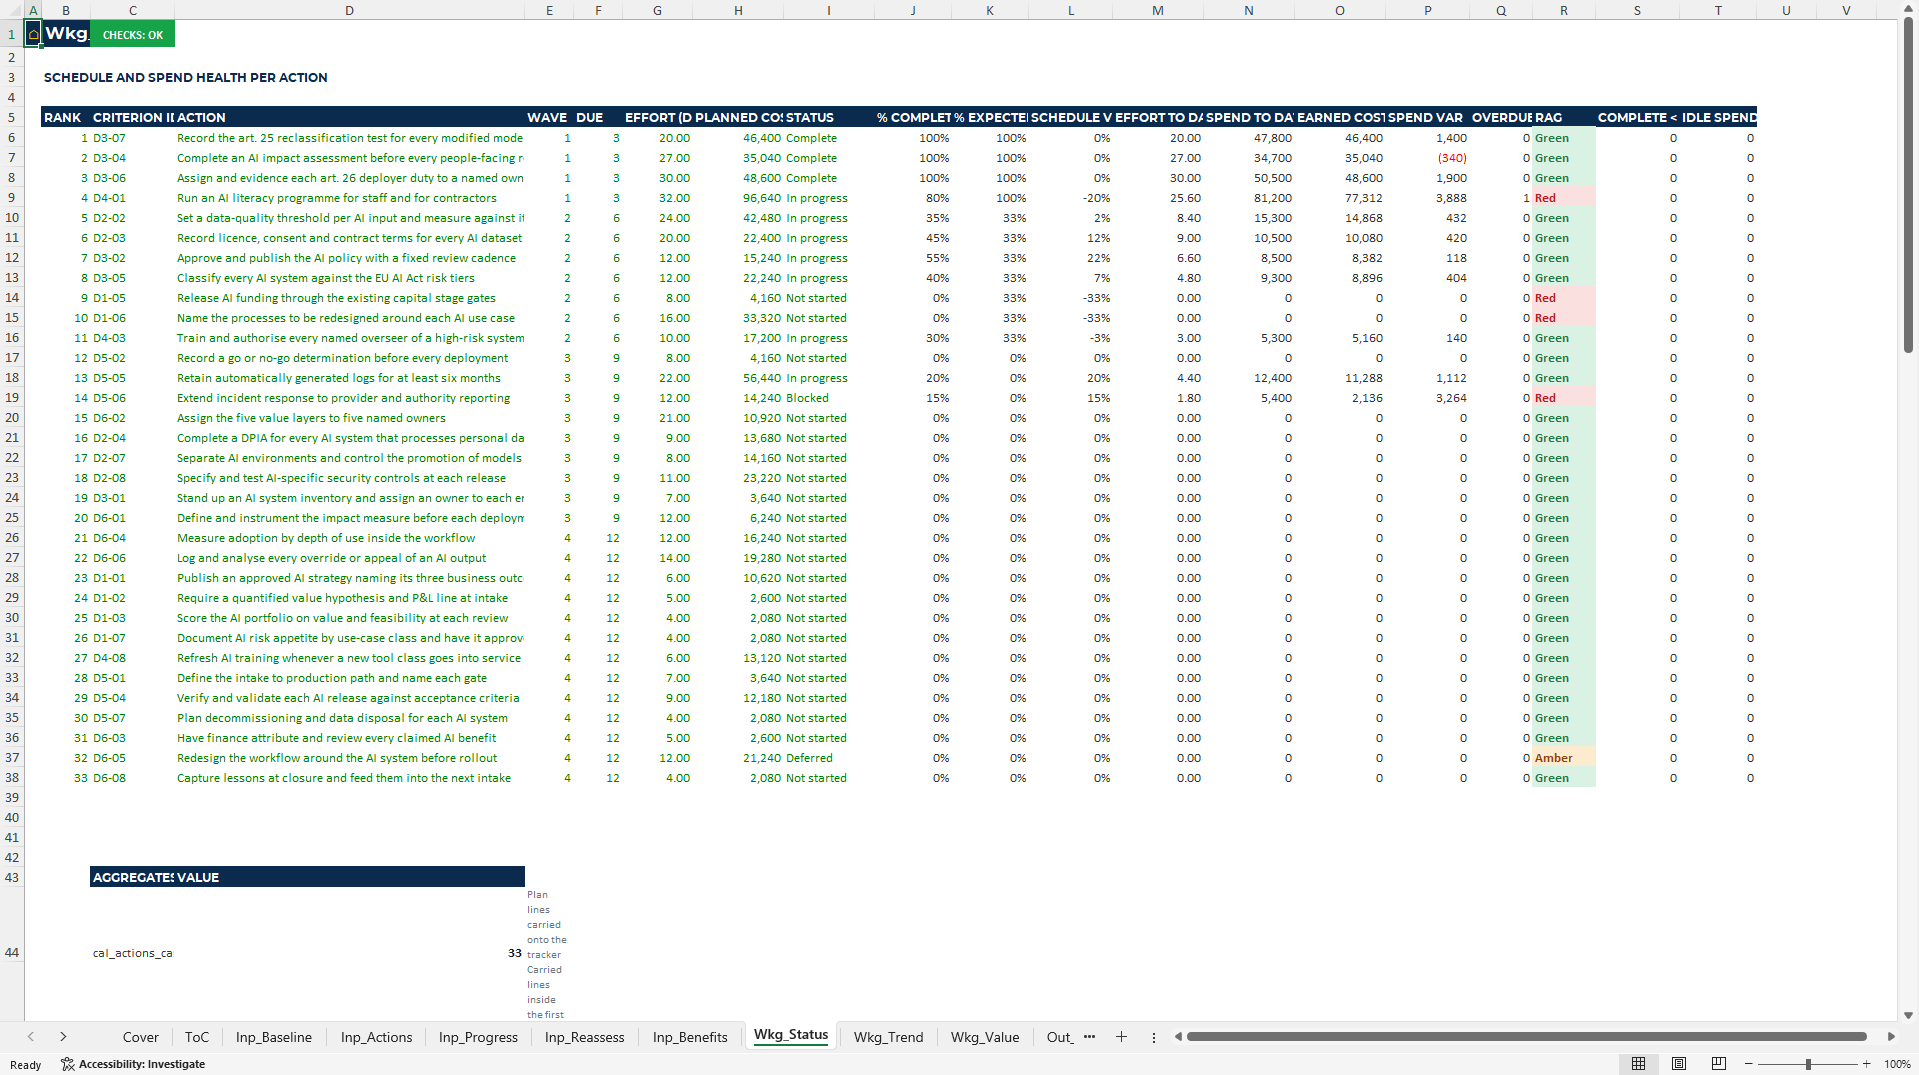Select earned cost 77,312 cell
The height and width of the screenshot is (1075, 1919).
[x=1340, y=198]
